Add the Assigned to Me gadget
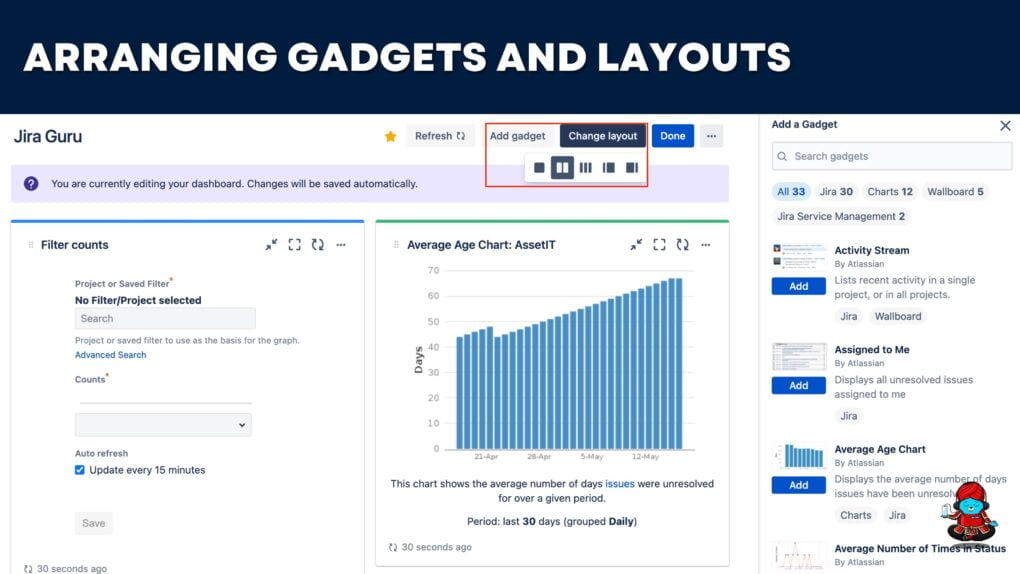Screen dimensions: 1020x574 (x=798, y=386)
